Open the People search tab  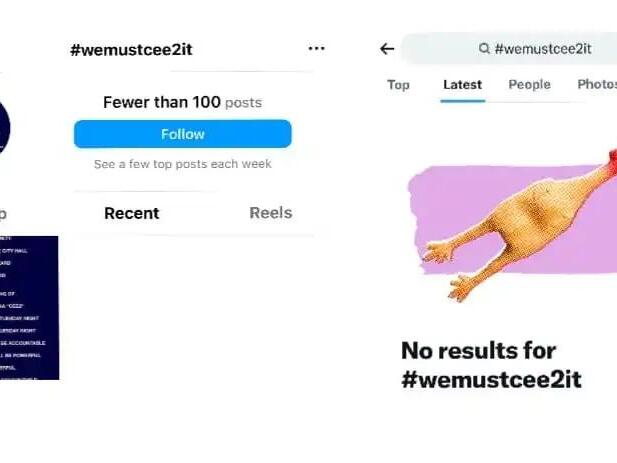(x=529, y=84)
